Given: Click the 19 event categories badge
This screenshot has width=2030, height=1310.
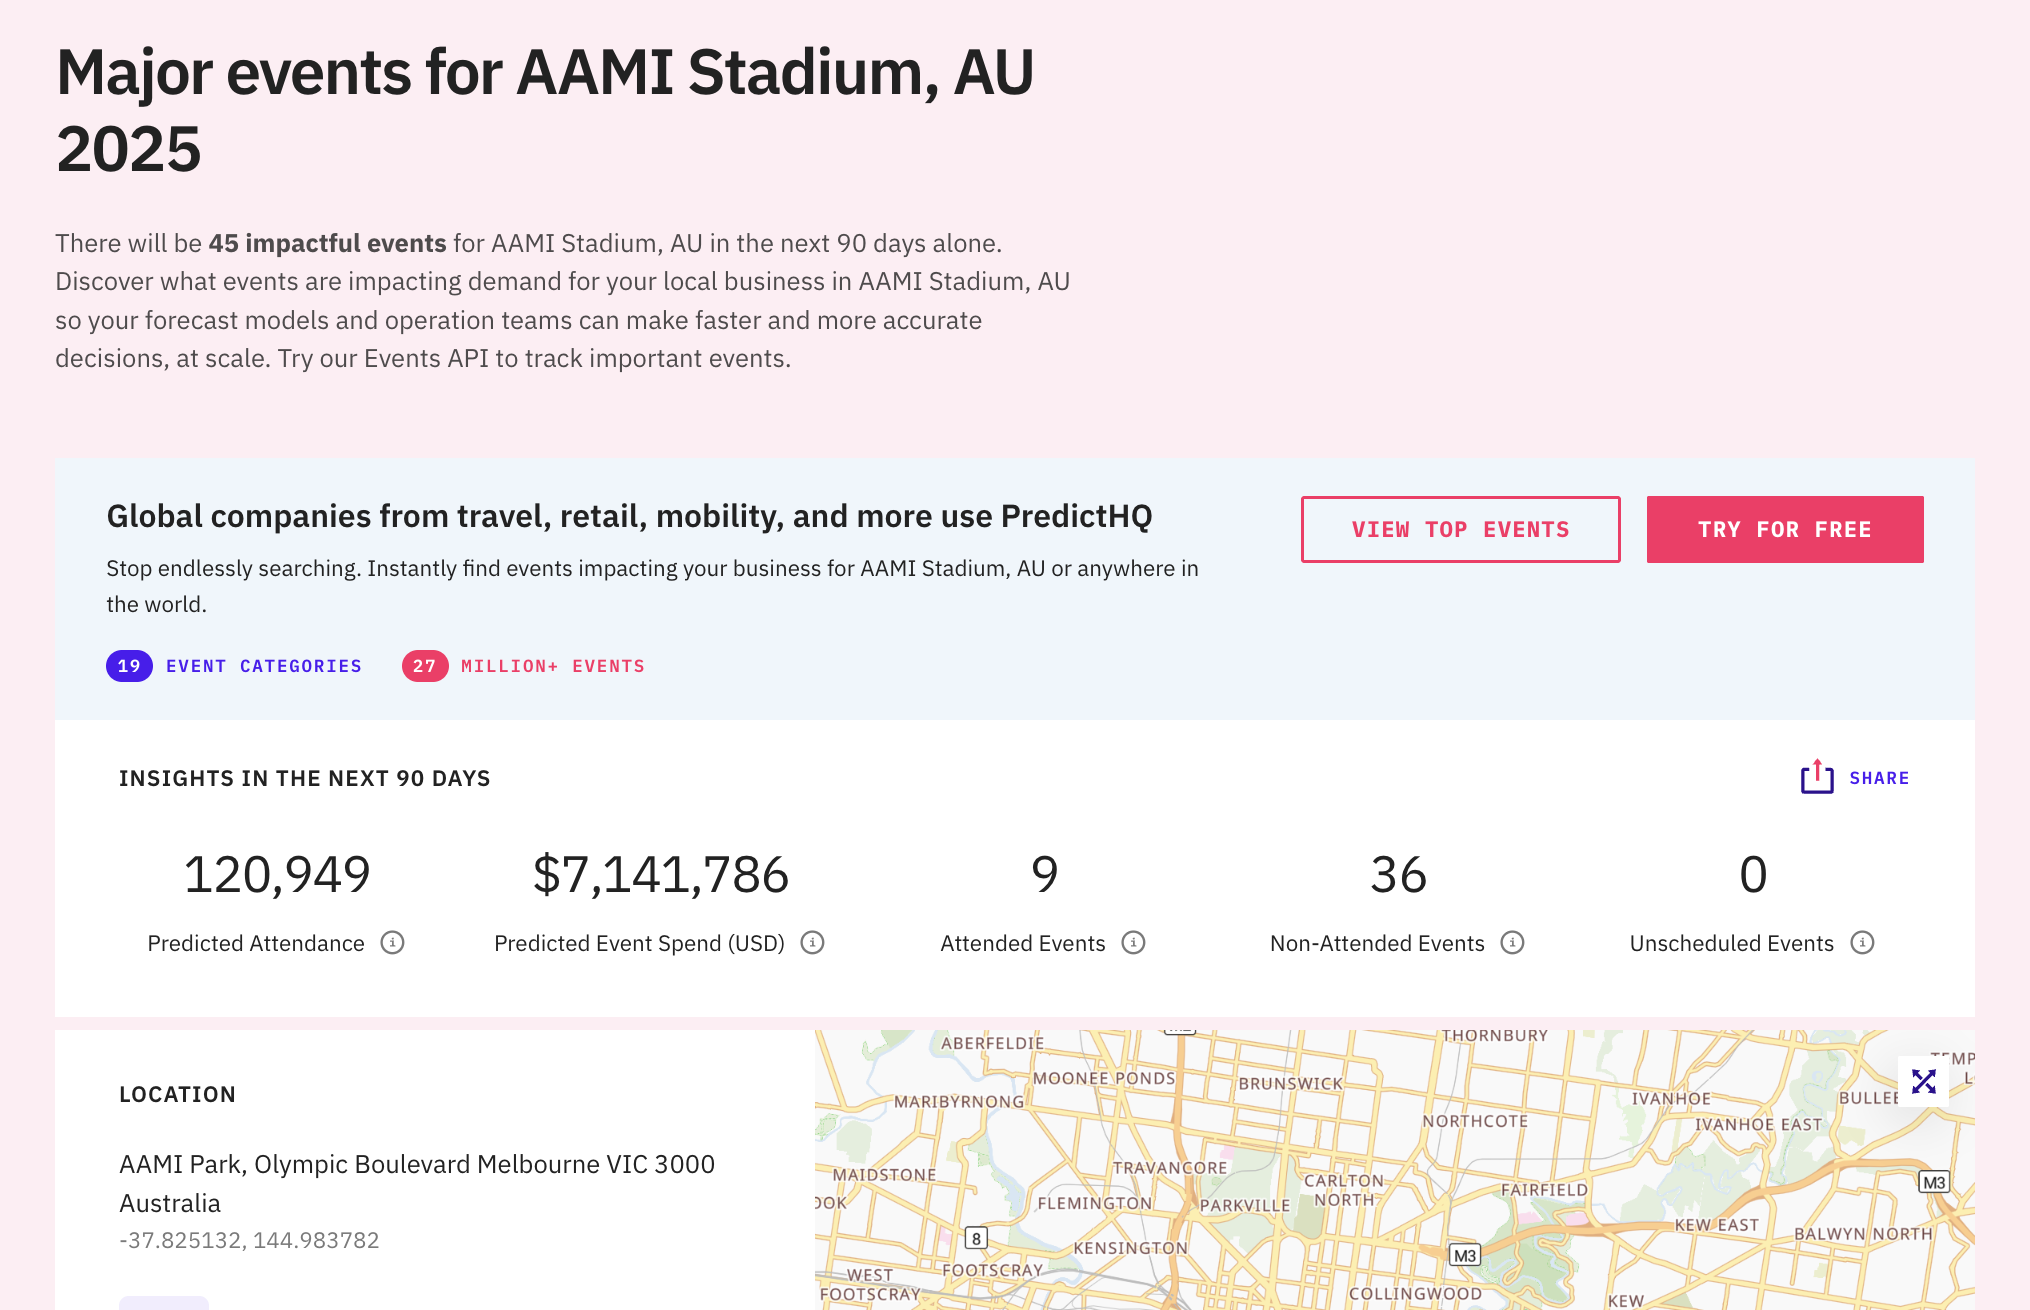Looking at the screenshot, I should 129,666.
